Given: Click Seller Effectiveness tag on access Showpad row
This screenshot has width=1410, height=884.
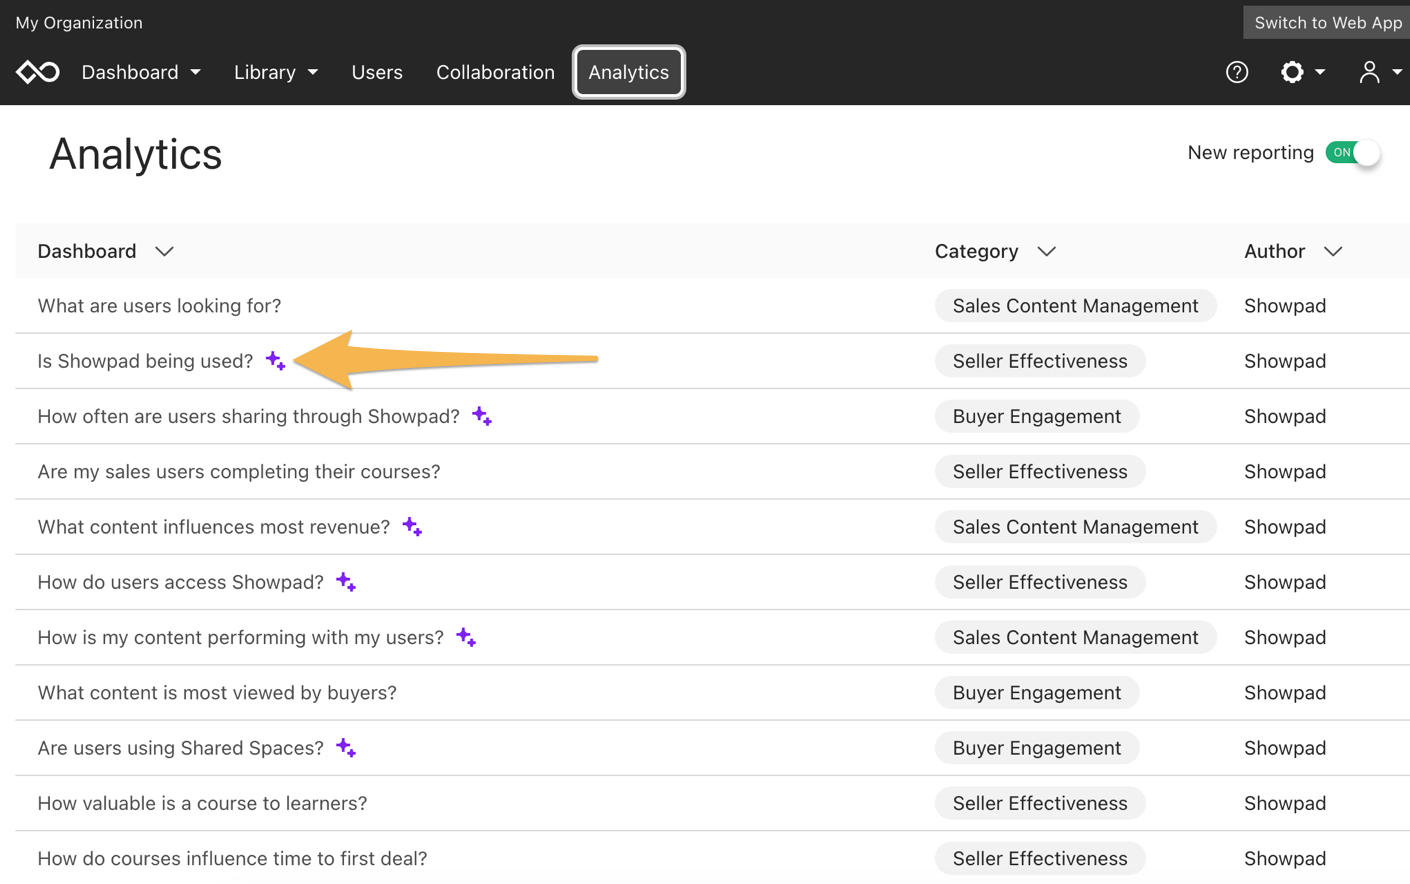Looking at the screenshot, I should tap(1040, 582).
